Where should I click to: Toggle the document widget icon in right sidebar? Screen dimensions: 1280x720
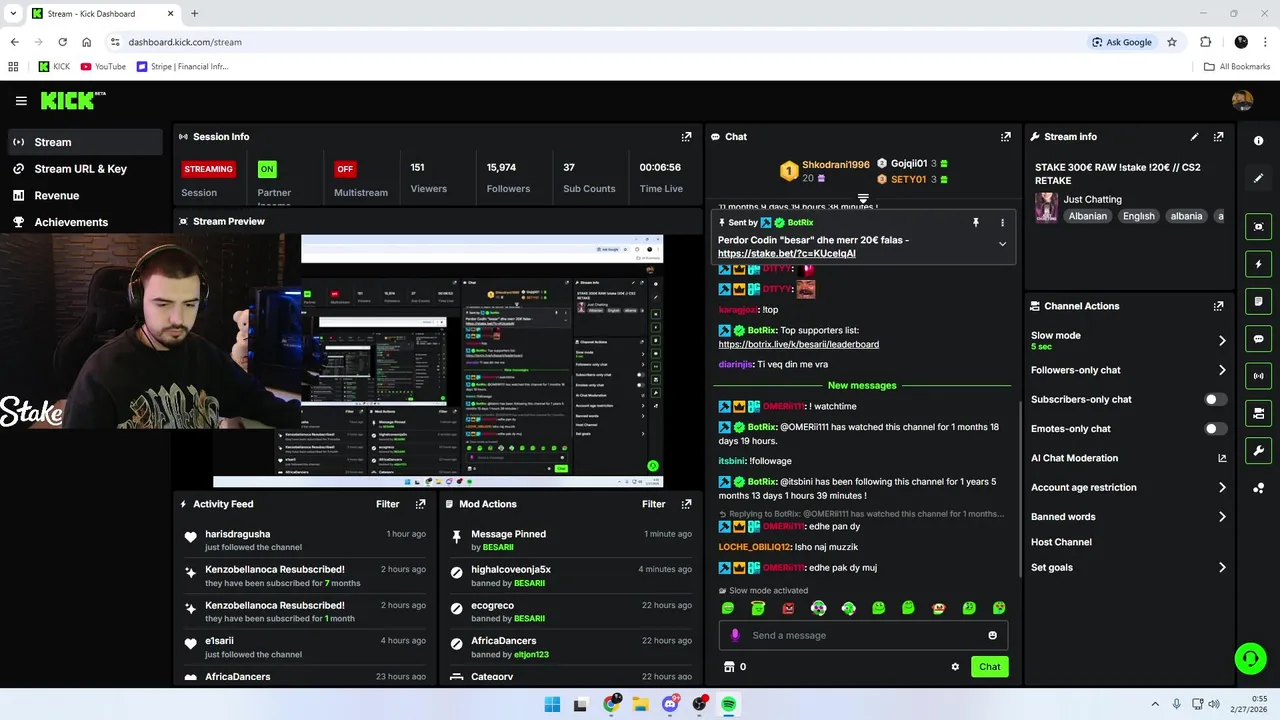(1259, 301)
